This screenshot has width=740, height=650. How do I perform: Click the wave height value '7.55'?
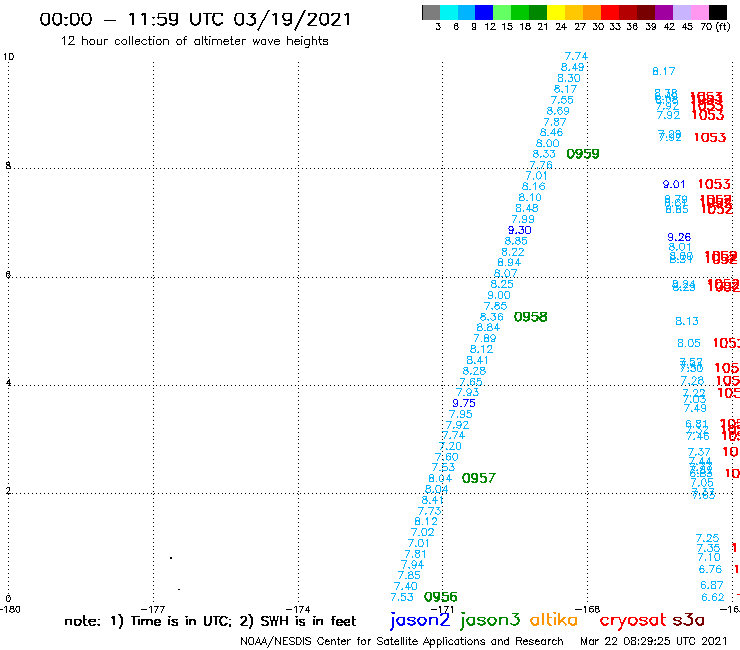(562, 100)
